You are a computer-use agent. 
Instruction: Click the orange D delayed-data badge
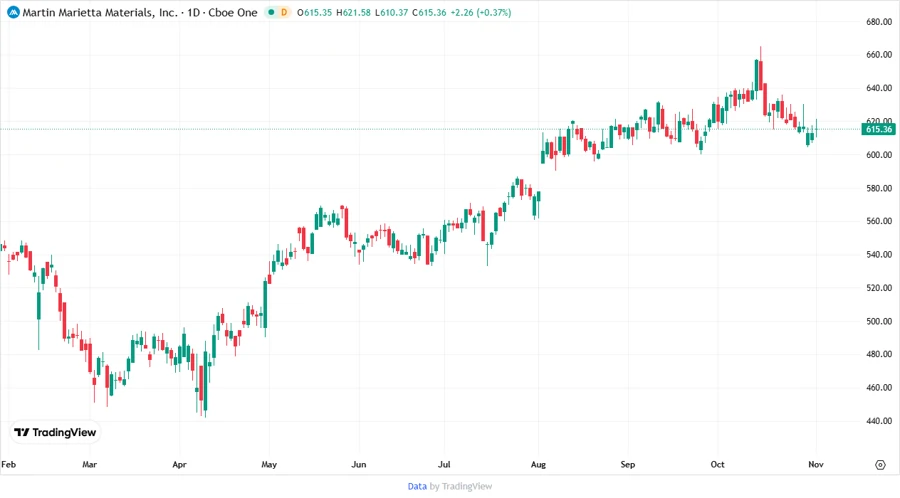[x=284, y=12]
